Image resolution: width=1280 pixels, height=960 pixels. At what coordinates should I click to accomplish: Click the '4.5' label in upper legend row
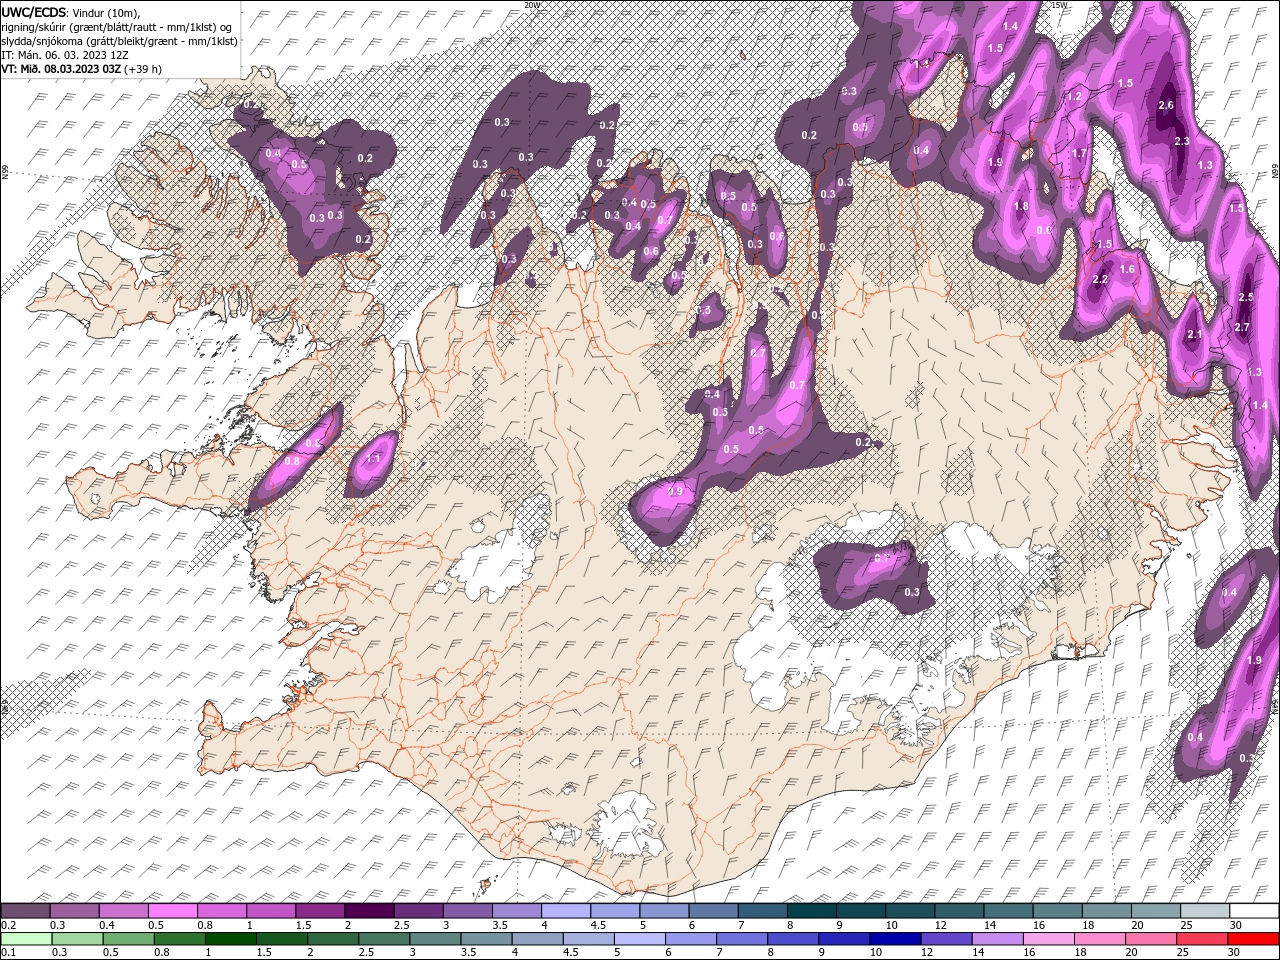click(x=598, y=925)
